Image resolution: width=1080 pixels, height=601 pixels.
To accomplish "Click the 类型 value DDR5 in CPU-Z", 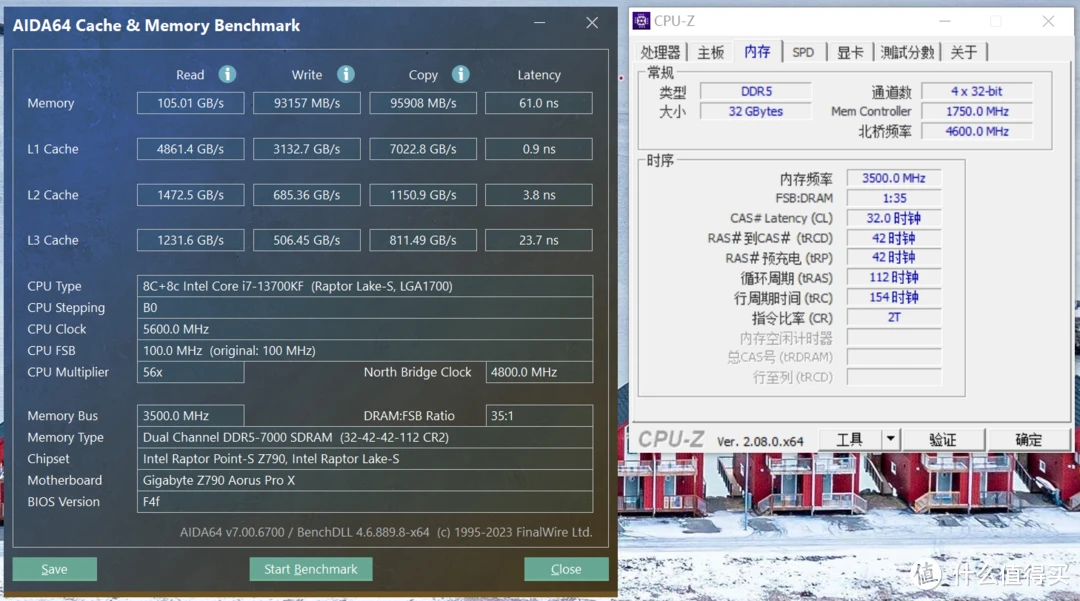I will 756,91.
